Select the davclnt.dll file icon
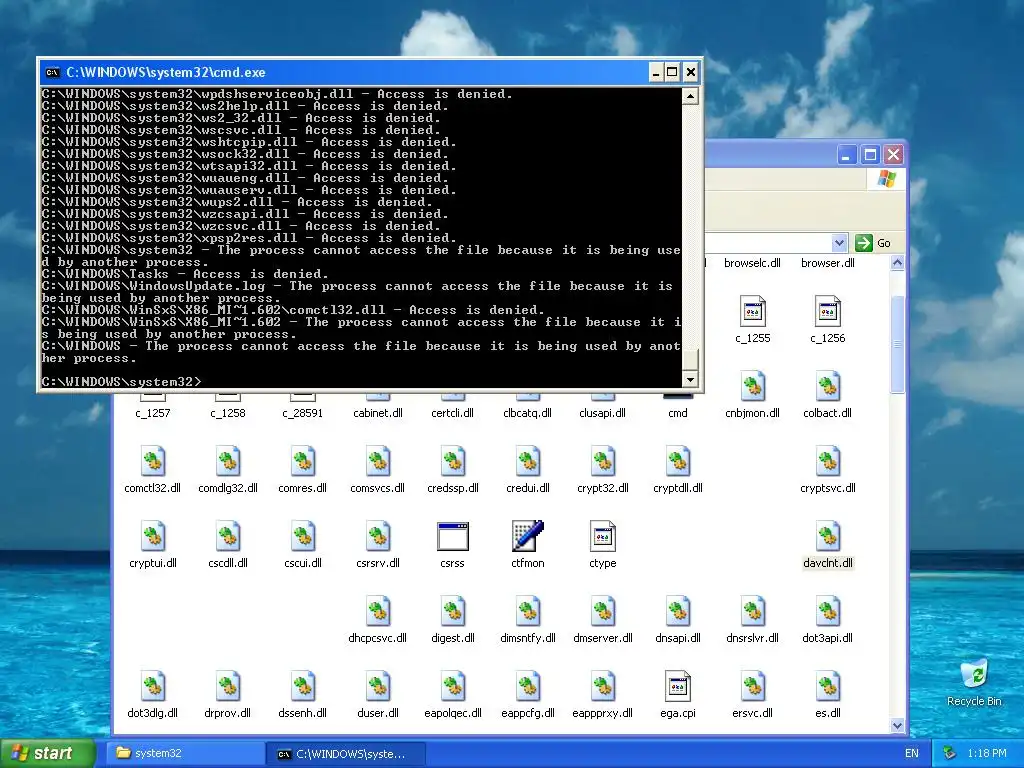This screenshot has width=1024, height=768. coord(828,536)
